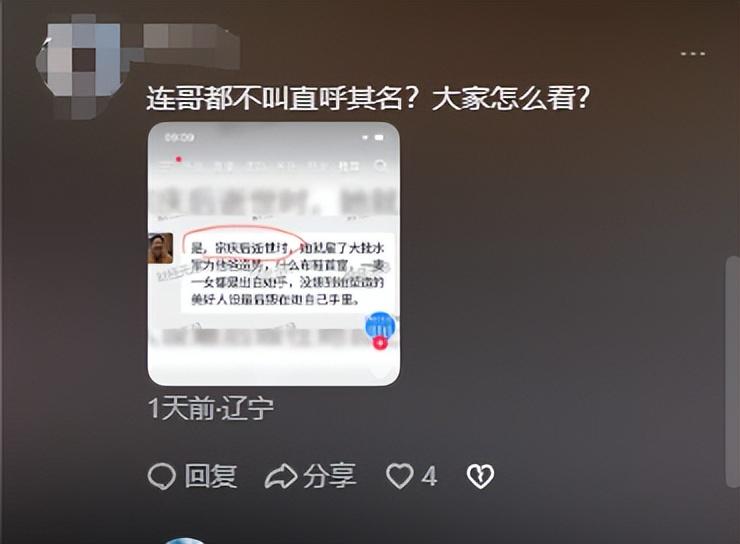Click the red plus badge in screenshot

(x=380, y=343)
